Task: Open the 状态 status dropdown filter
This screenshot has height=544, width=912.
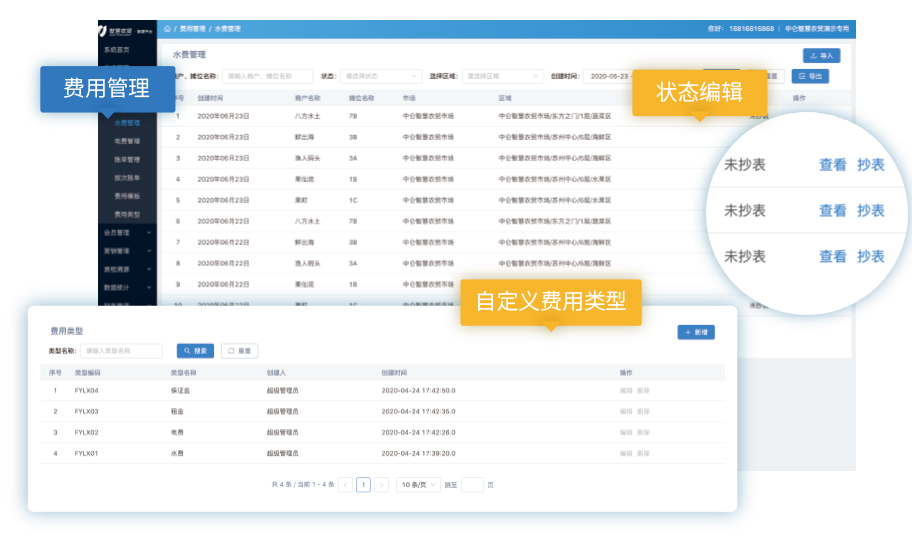Action: coord(382,76)
